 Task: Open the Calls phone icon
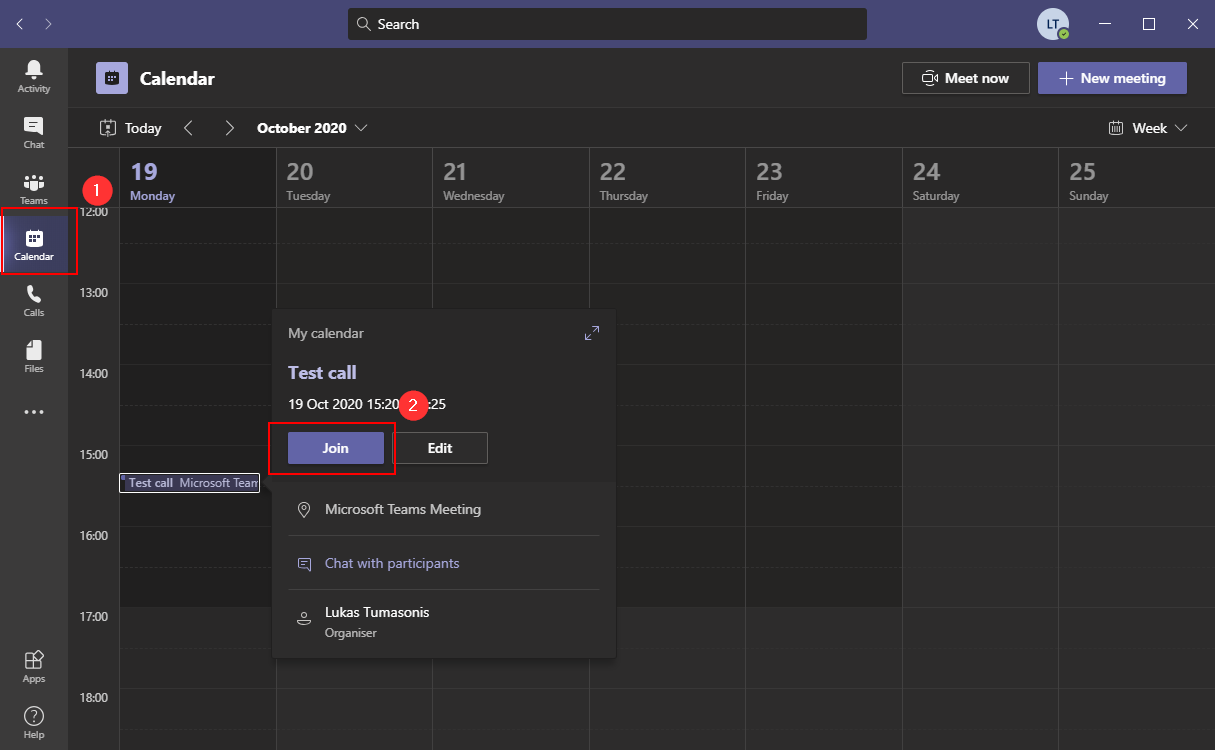34,300
